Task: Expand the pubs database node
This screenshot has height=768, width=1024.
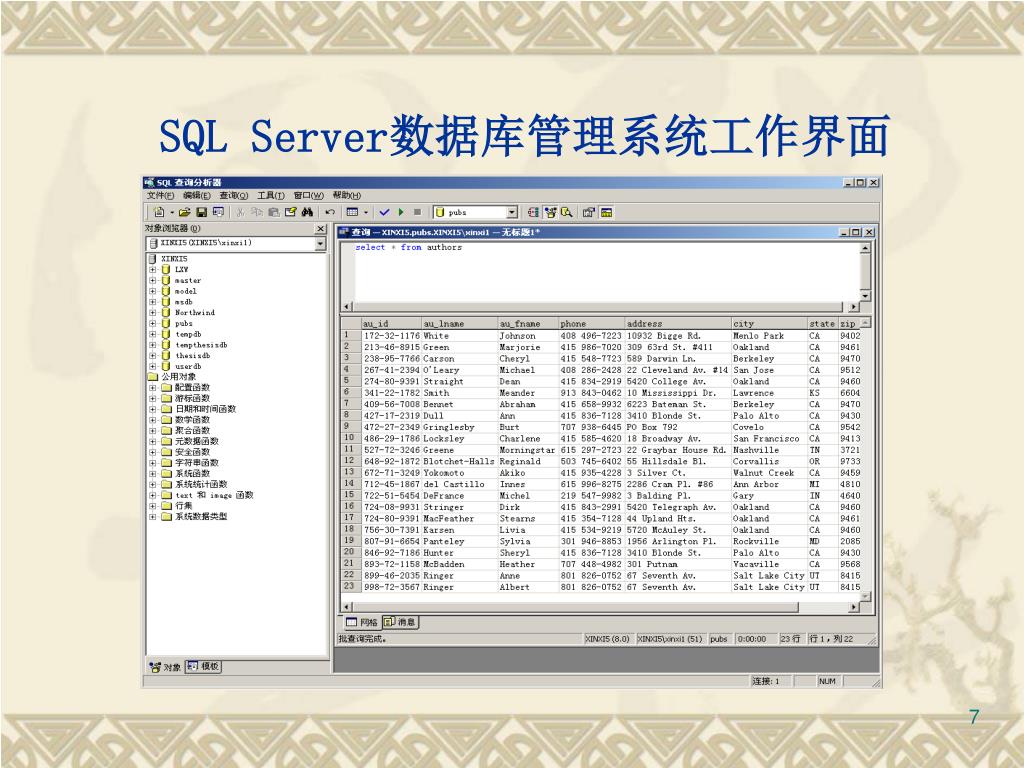Action: point(152,323)
